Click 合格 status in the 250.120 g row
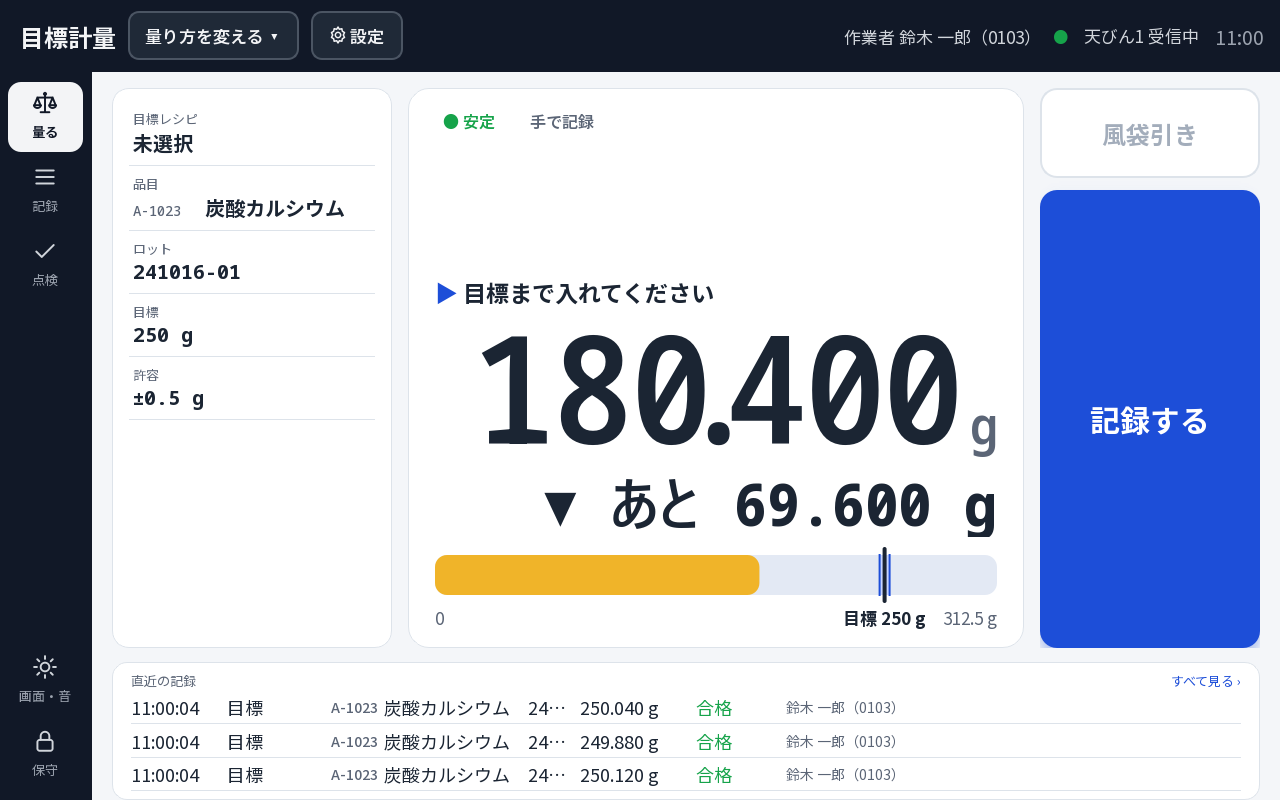Viewport: 1280px width, 800px height. pos(714,775)
